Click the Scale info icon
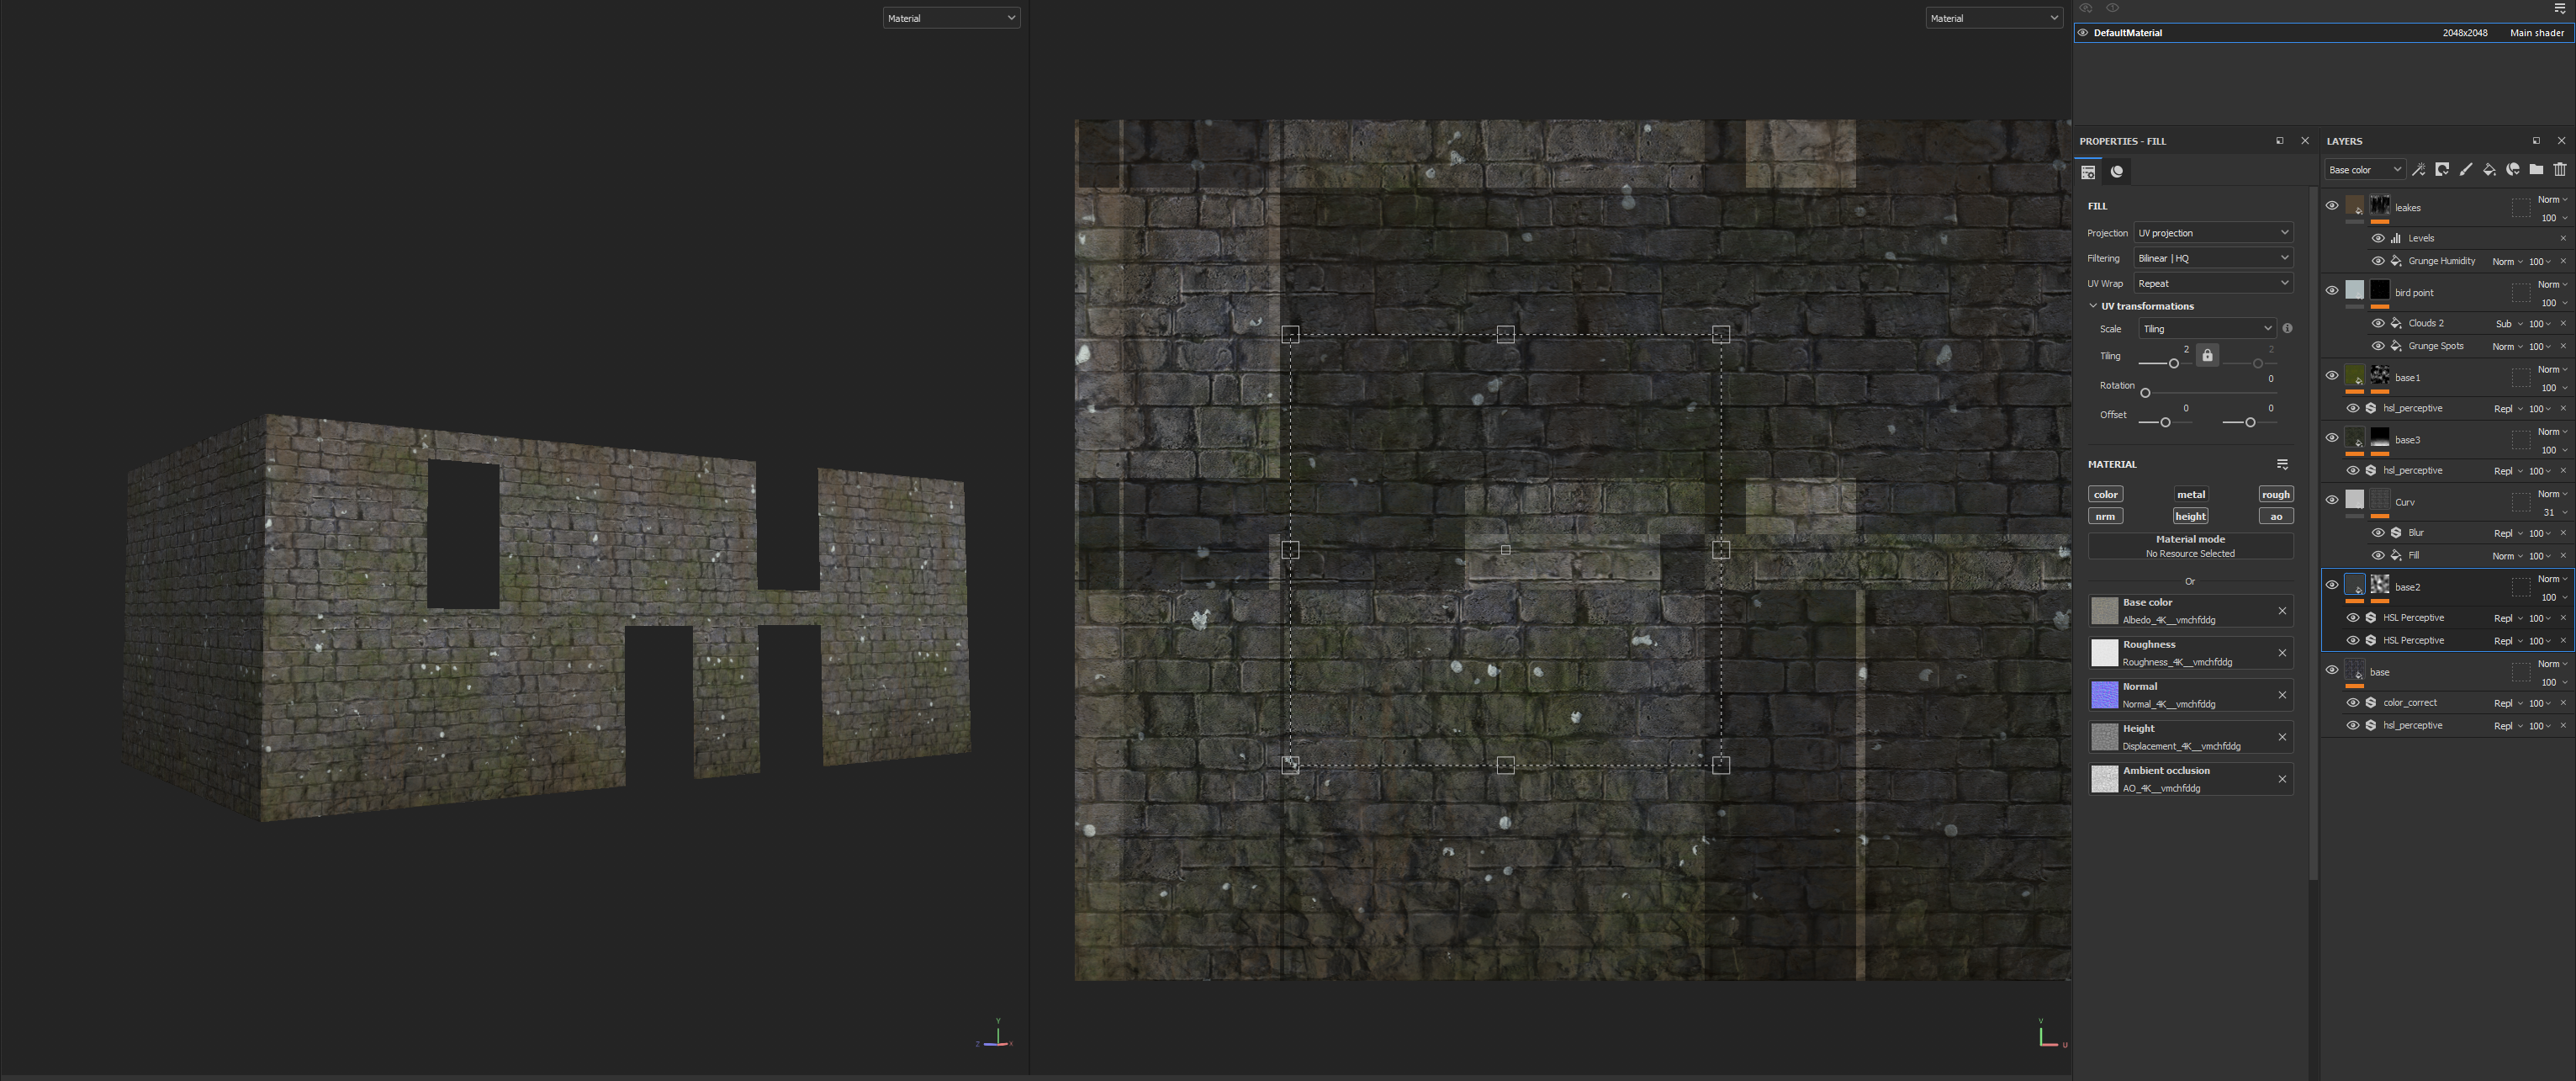Viewport: 2576px width, 1081px height. click(x=2287, y=328)
